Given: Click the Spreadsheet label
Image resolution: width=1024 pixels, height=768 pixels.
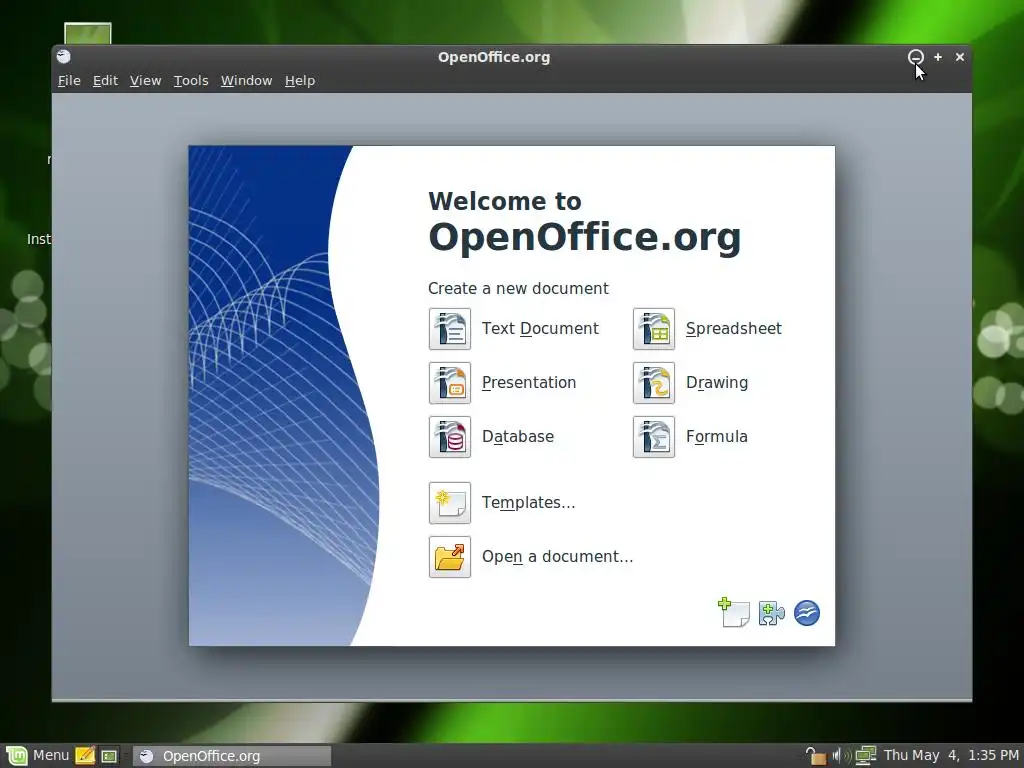Looking at the screenshot, I should point(733,328).
